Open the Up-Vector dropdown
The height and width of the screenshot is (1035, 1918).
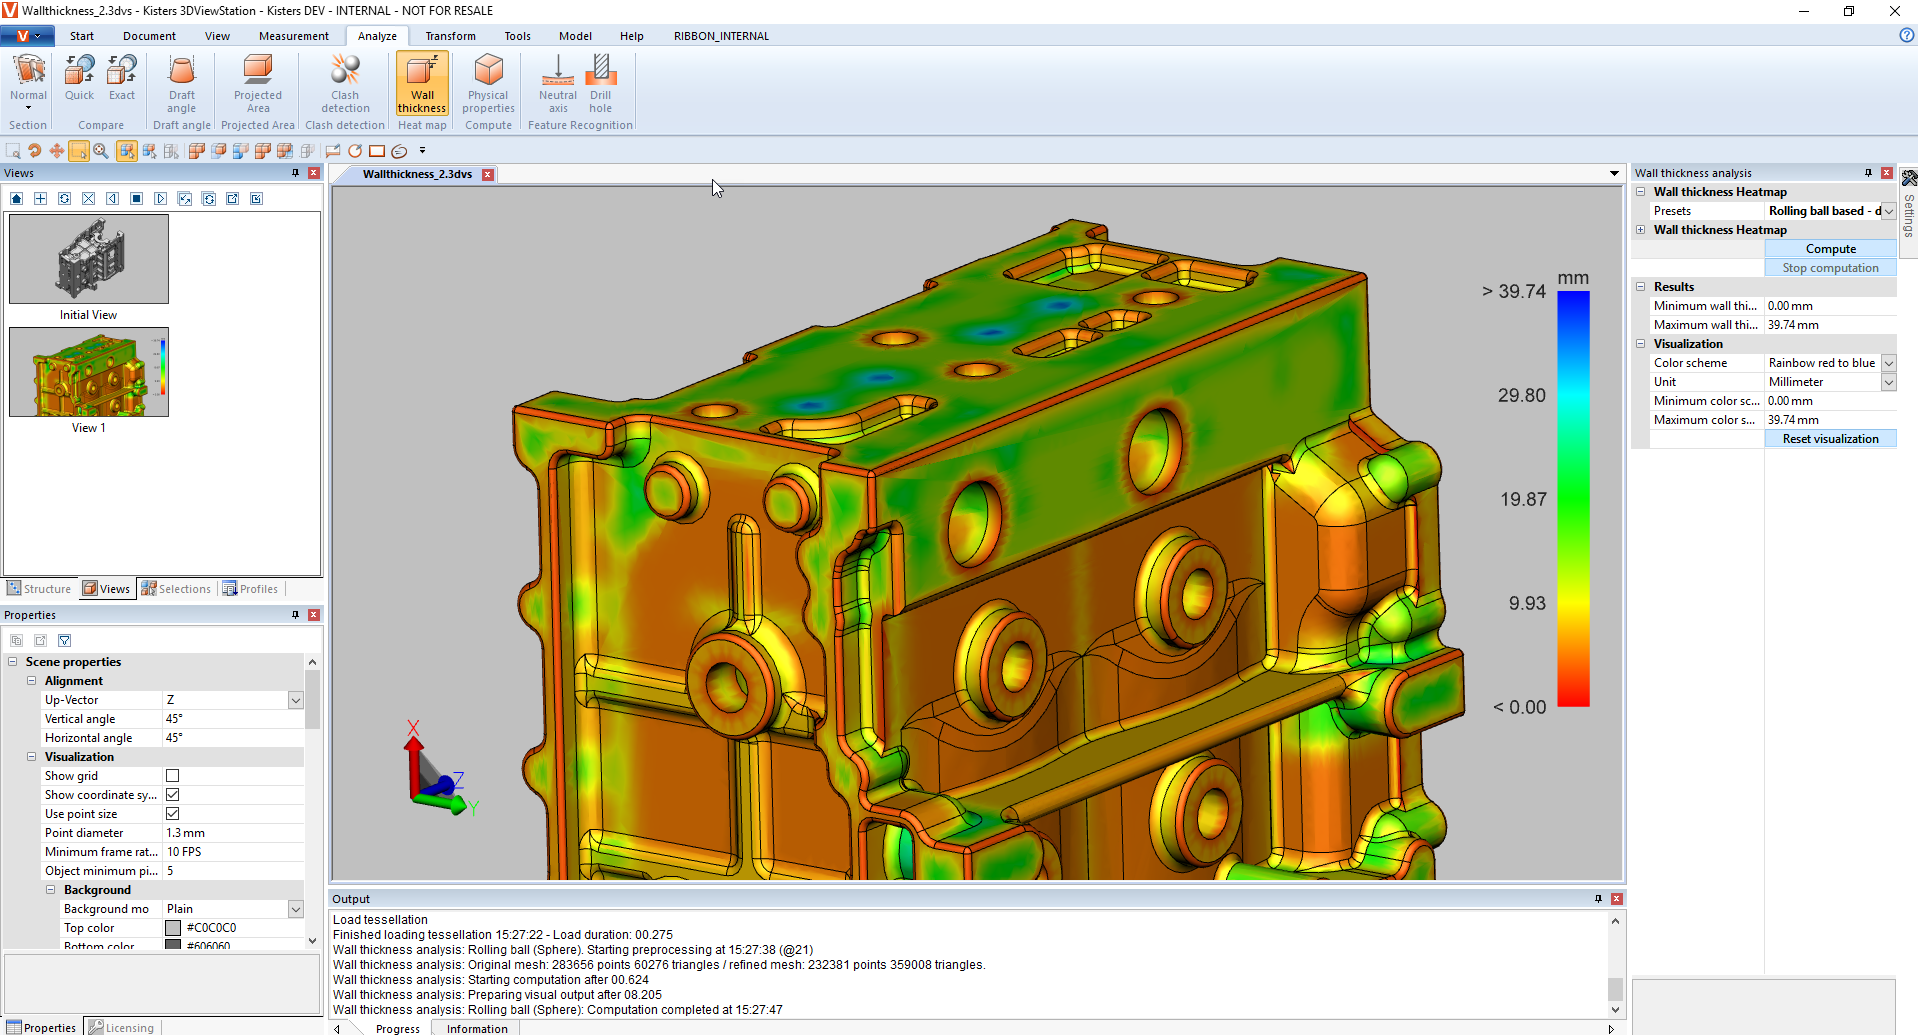pos(295,700)
